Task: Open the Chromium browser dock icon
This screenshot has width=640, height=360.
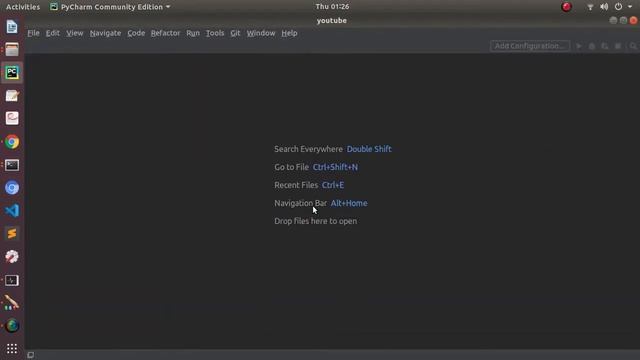Action: [x=12, y=188]
